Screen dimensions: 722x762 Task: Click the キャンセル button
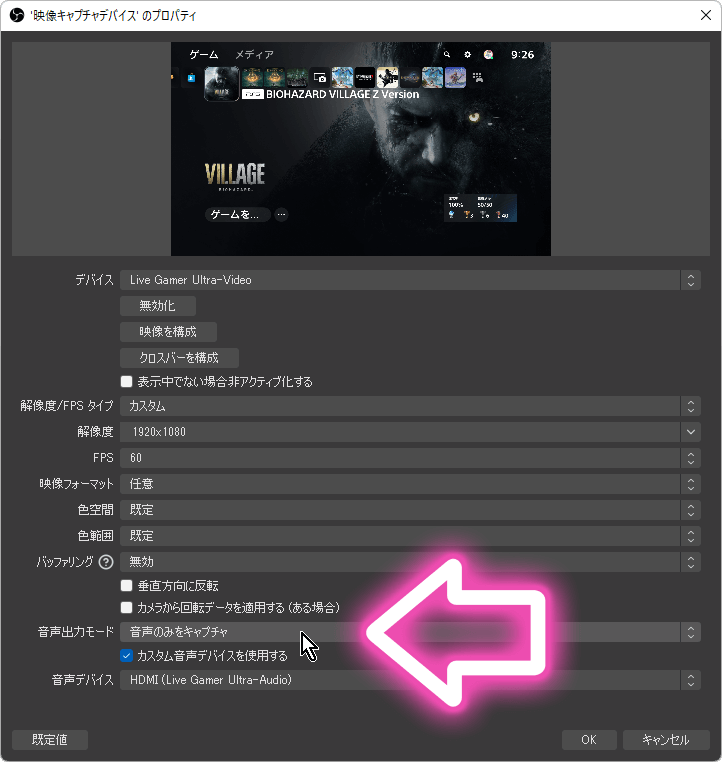[x=666, y=740]
